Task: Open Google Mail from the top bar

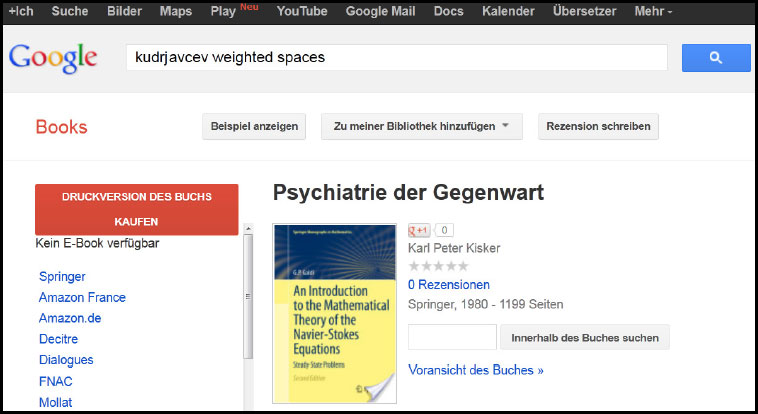Action: [380, 11]
